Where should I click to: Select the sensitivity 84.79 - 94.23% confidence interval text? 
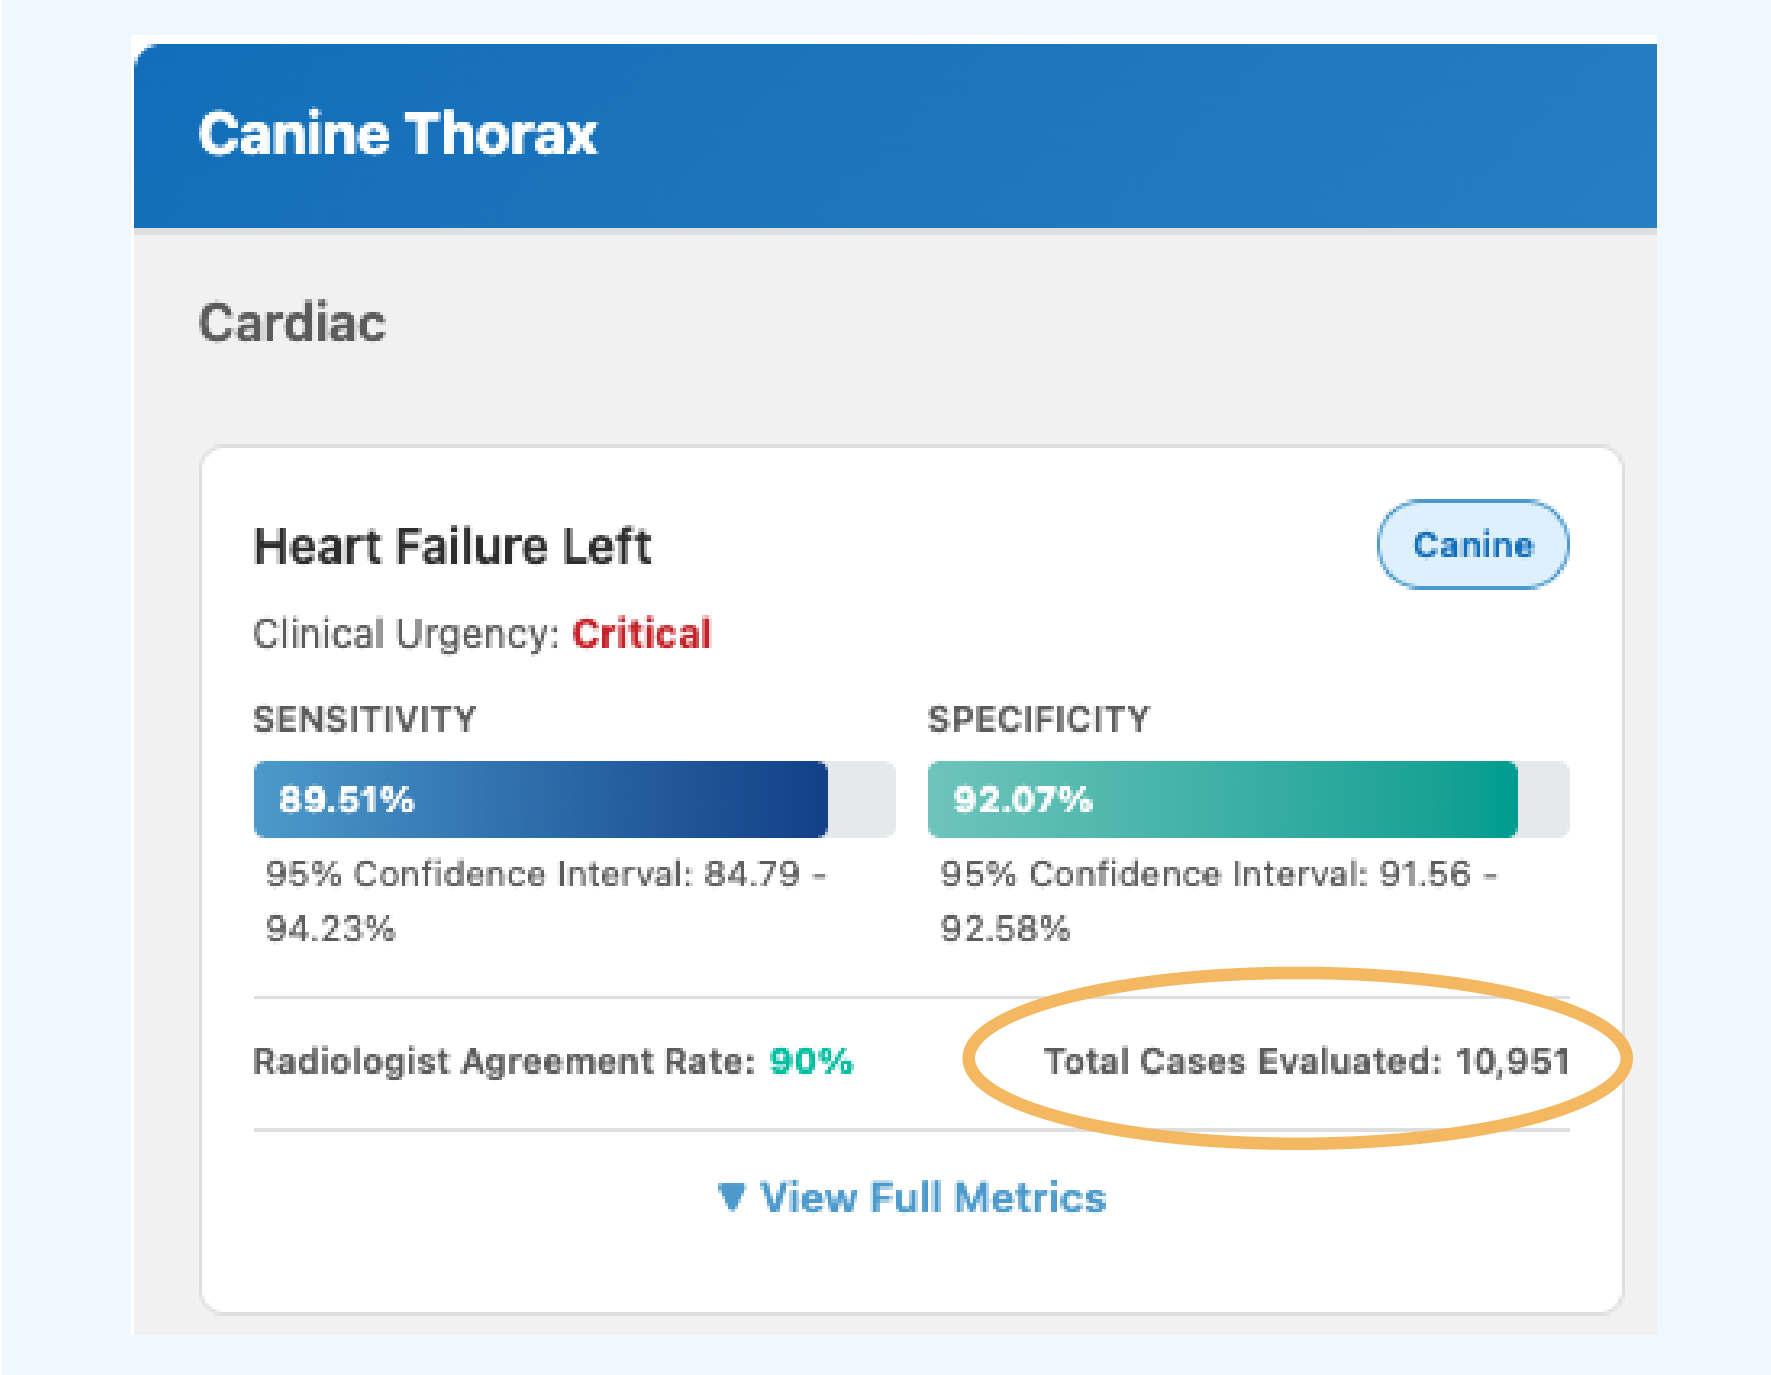click(x=545, y=901)
